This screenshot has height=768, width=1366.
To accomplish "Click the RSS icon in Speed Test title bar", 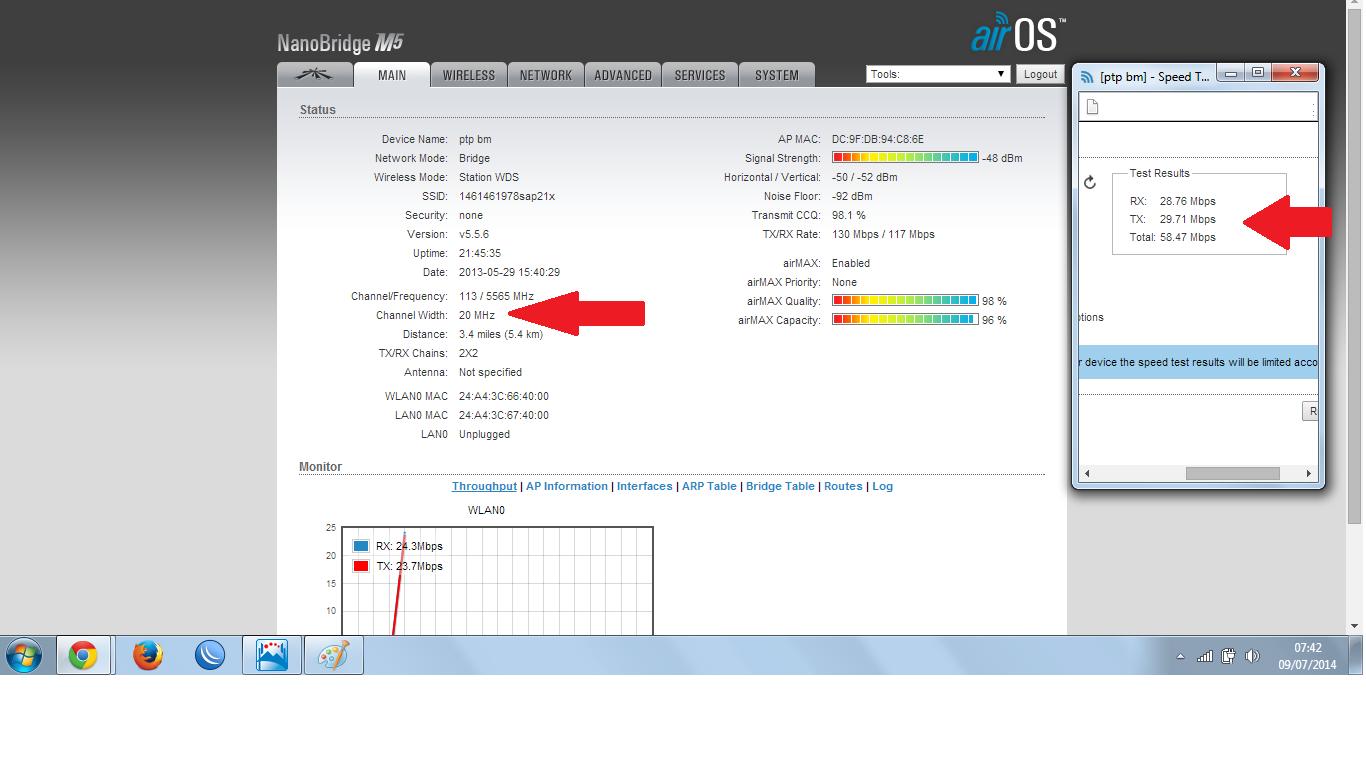I will (x=1087, y=76).
